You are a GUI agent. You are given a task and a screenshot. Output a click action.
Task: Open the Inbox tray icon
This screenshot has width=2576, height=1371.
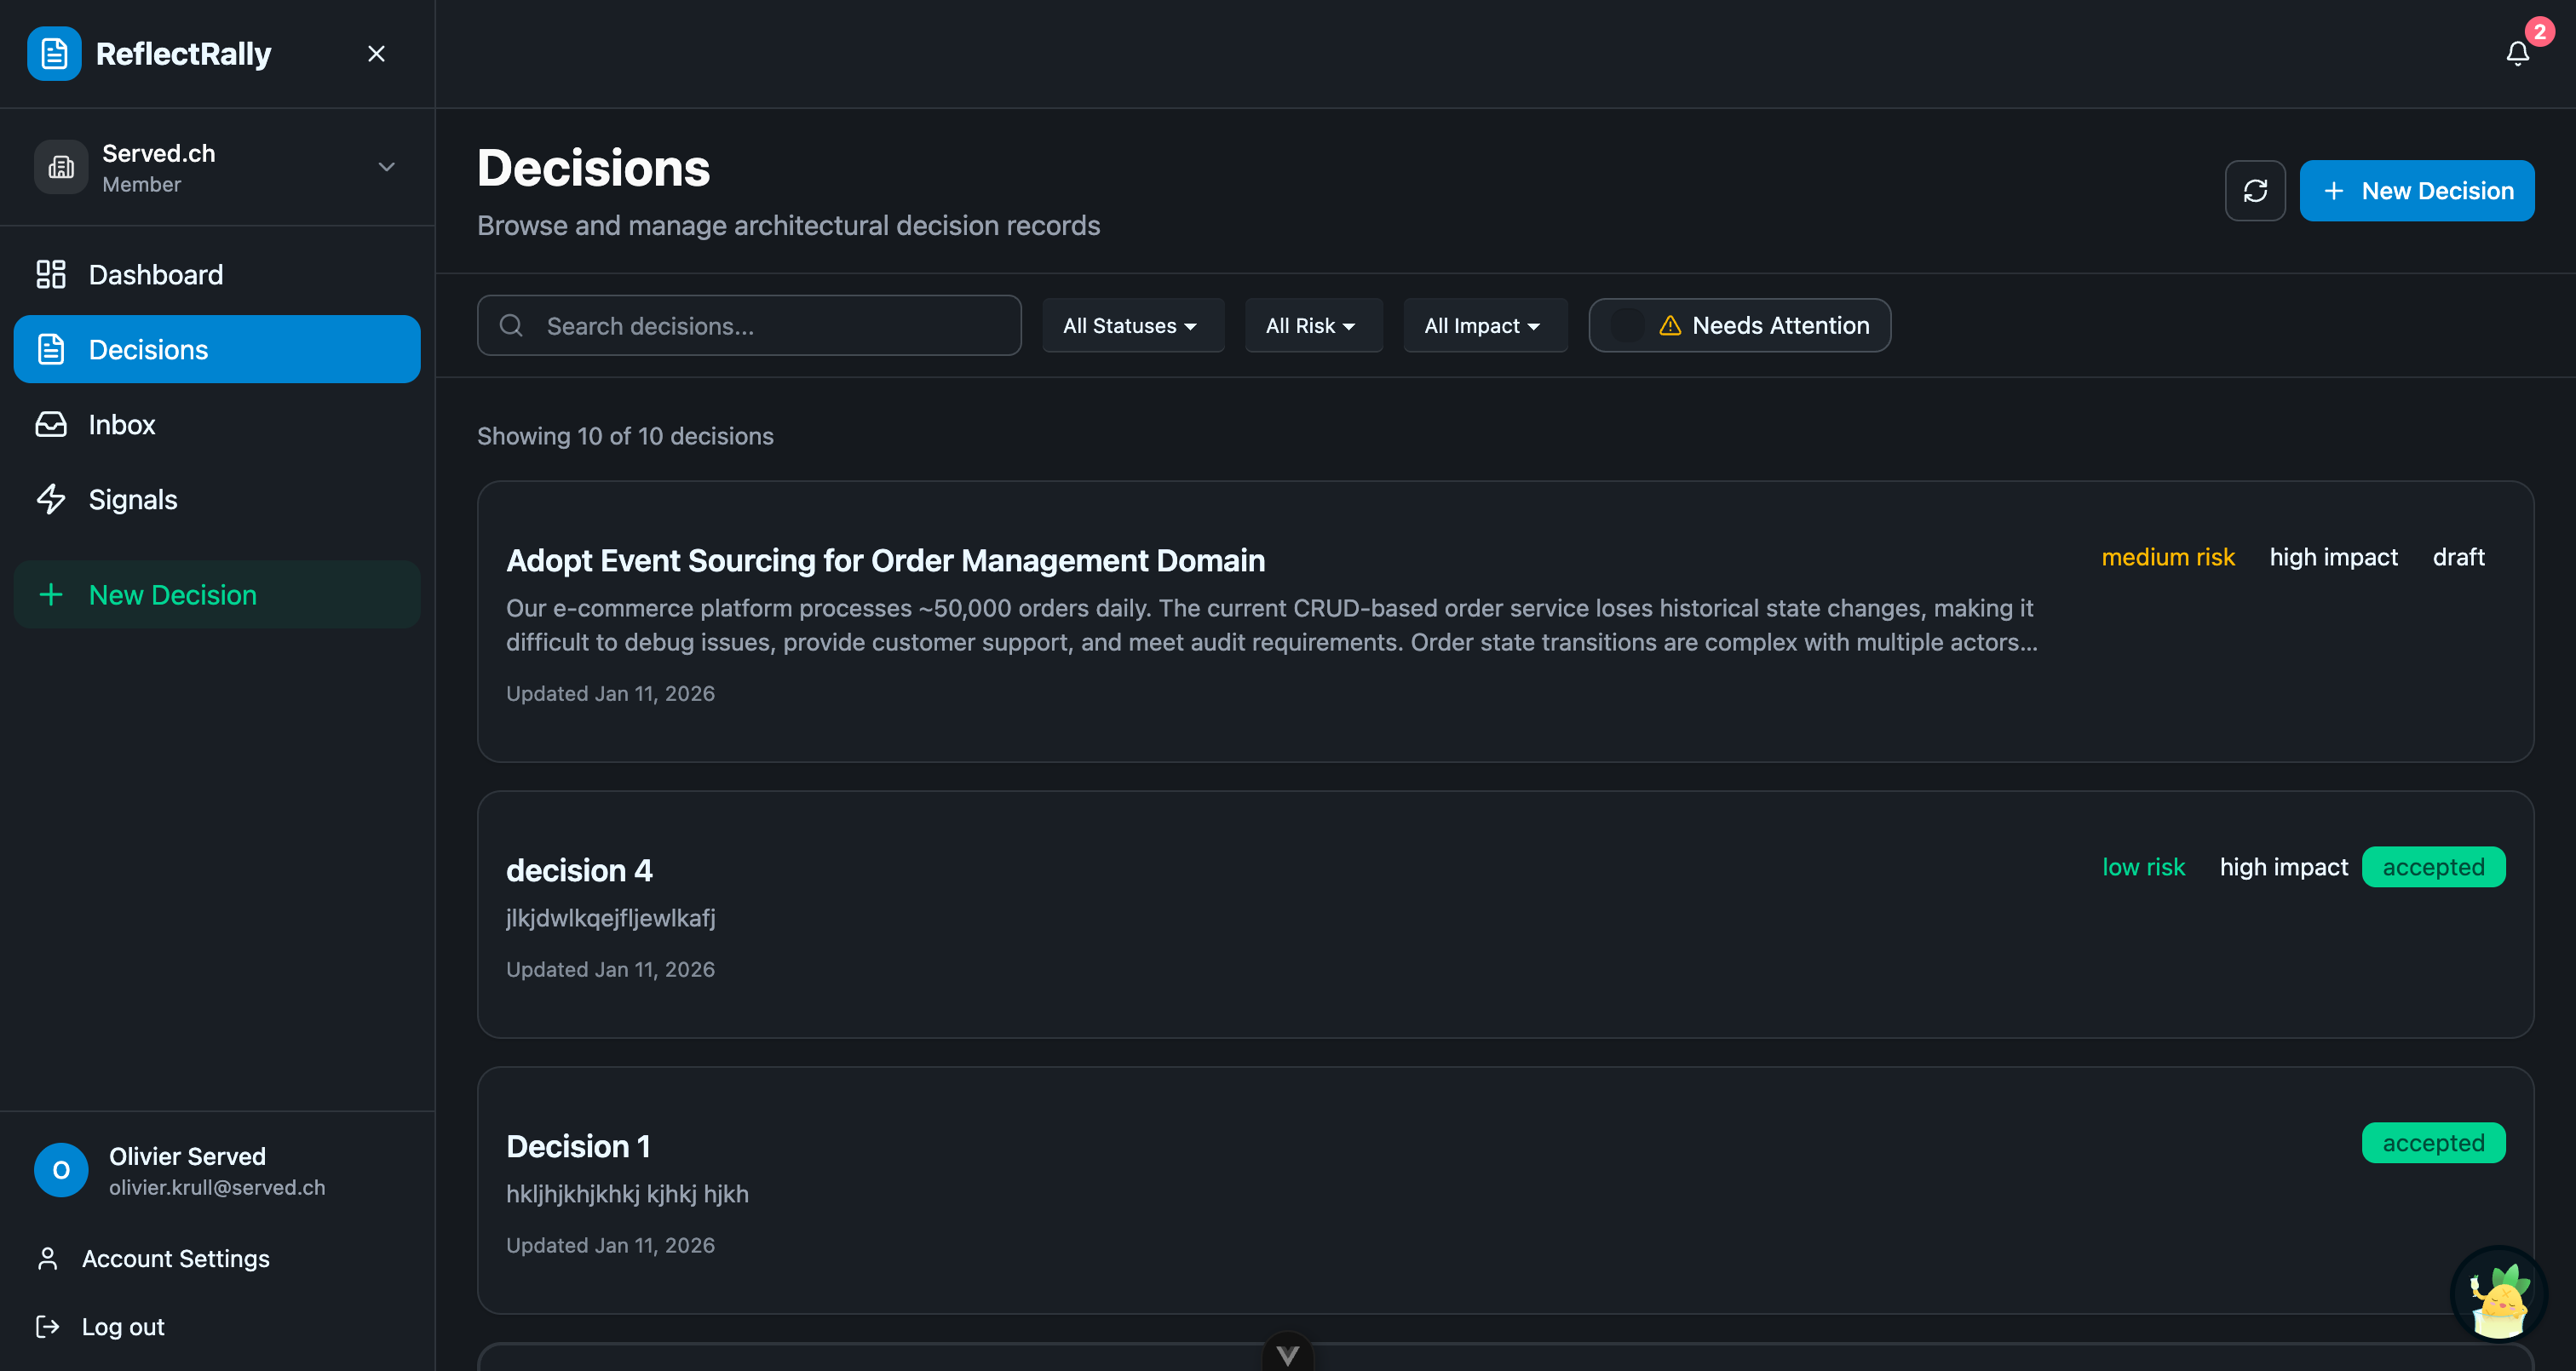click(50, 424)
